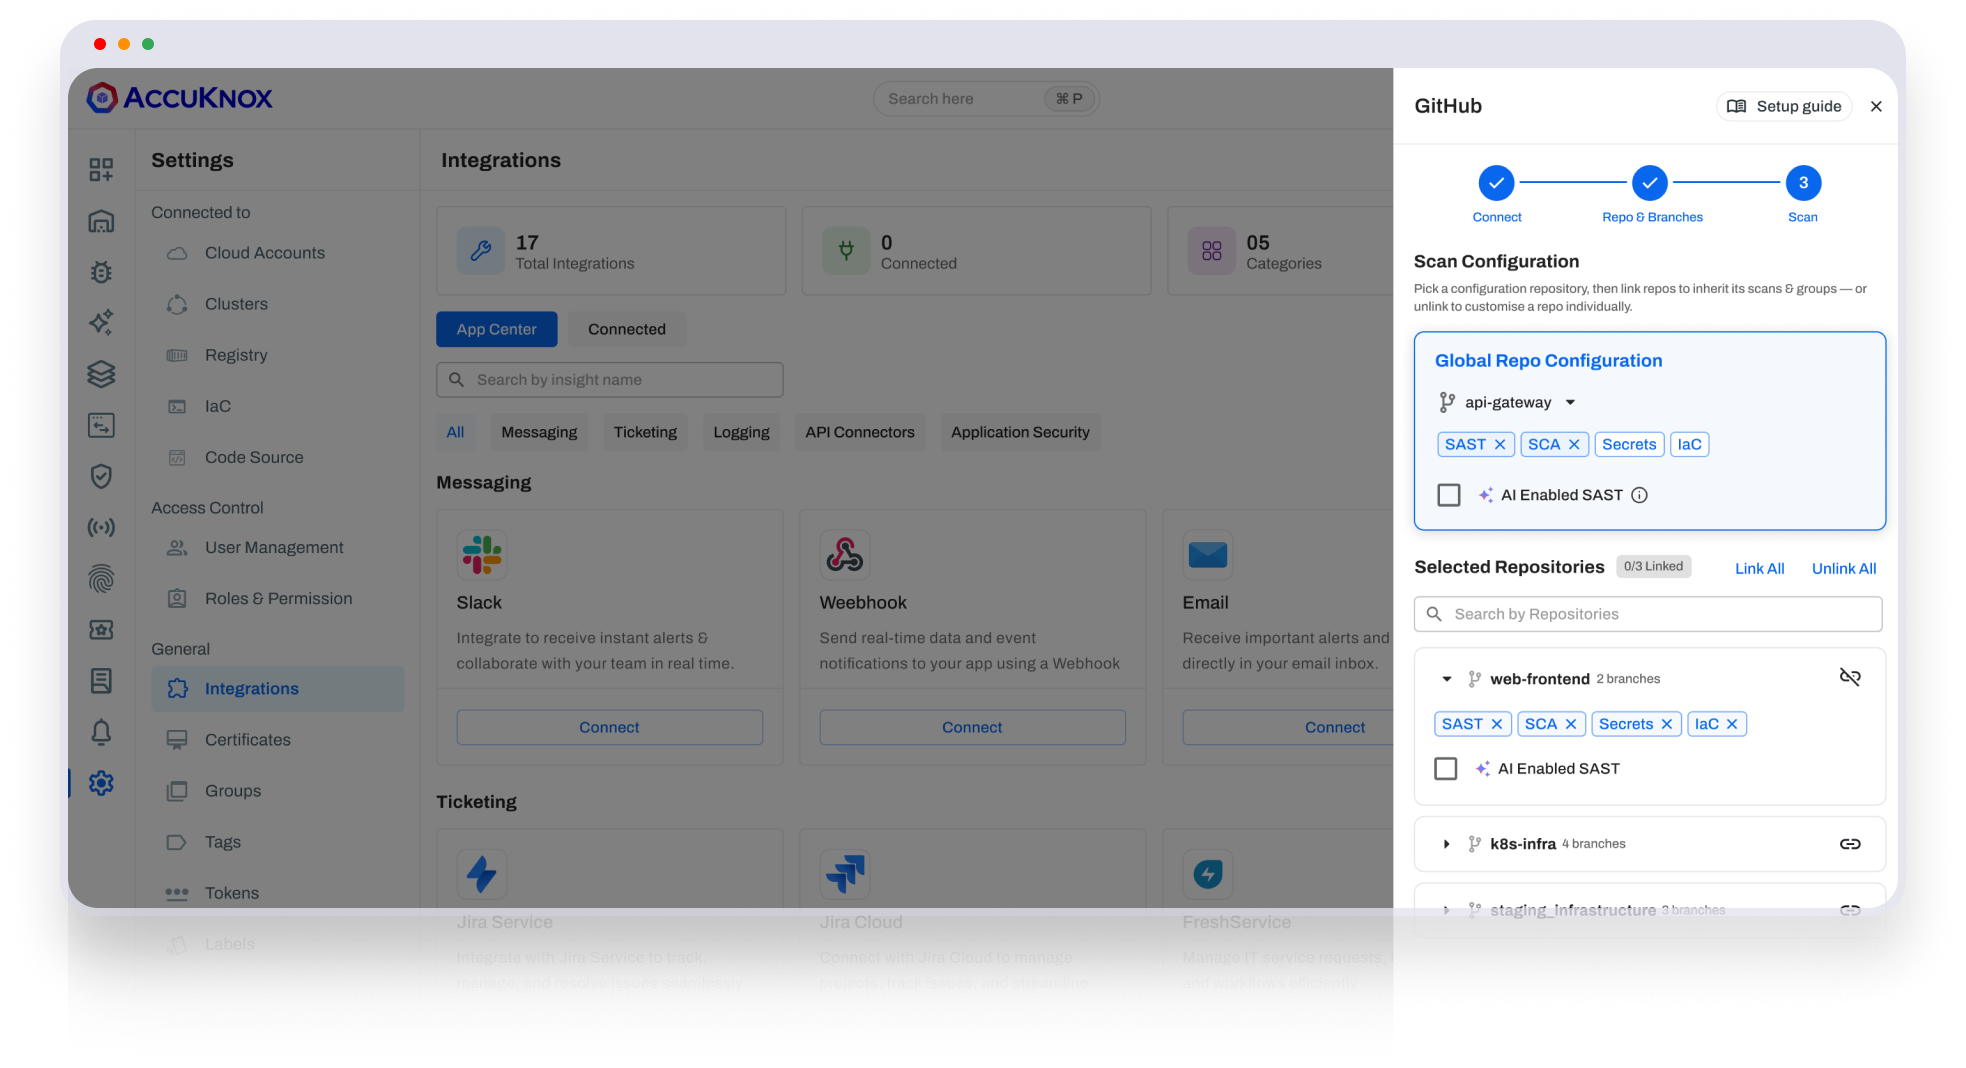Open Roles & Permission settings
The height and width of the screenshot is (1068, 1966).
click(278, 598)
